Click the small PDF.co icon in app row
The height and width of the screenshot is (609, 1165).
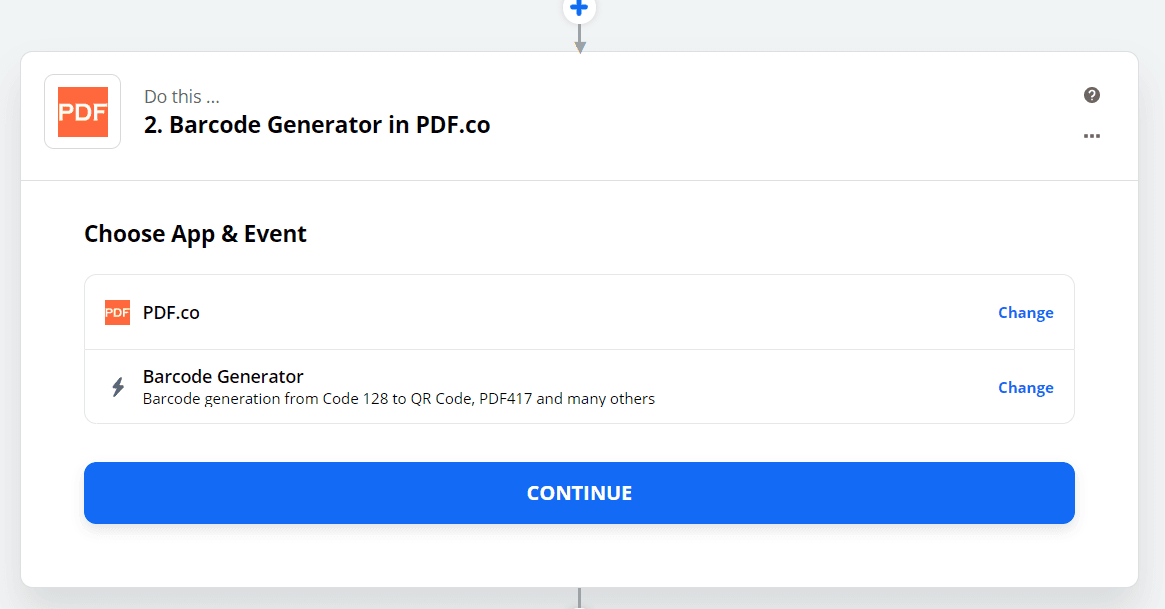[117, 313]
